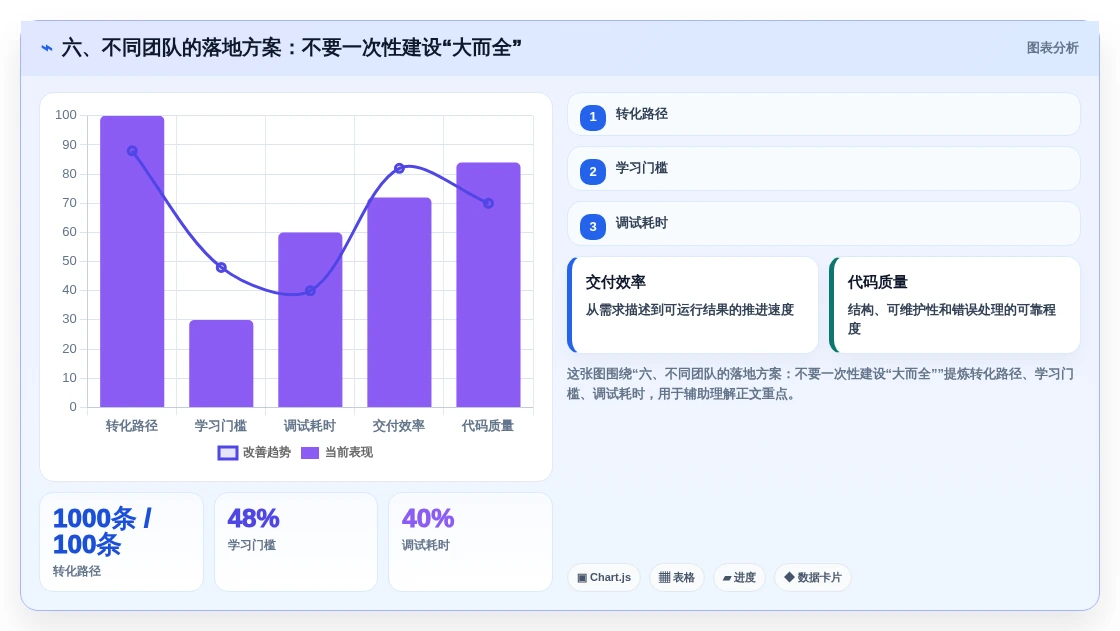Open the 调试耗时 list item
Image resolution: width=1120 pixels, height=631 pixels.
click(x=824, y=224)
